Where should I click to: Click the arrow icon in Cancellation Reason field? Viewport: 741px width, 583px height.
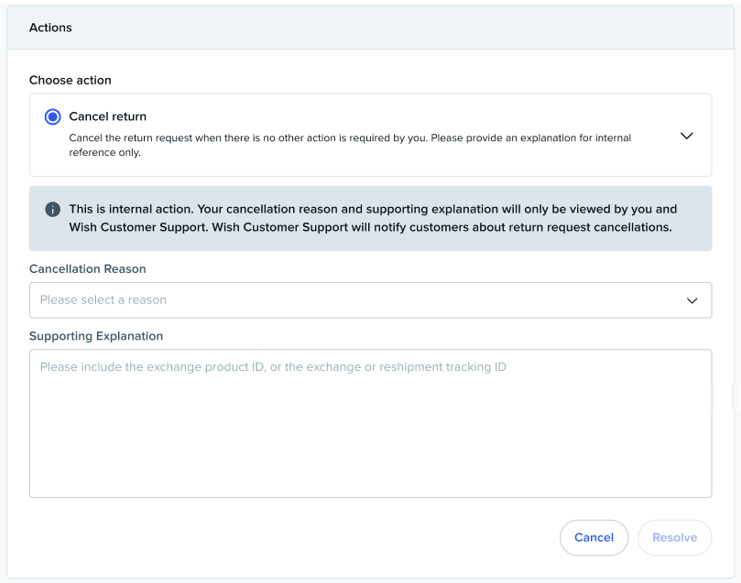(691, 300)
